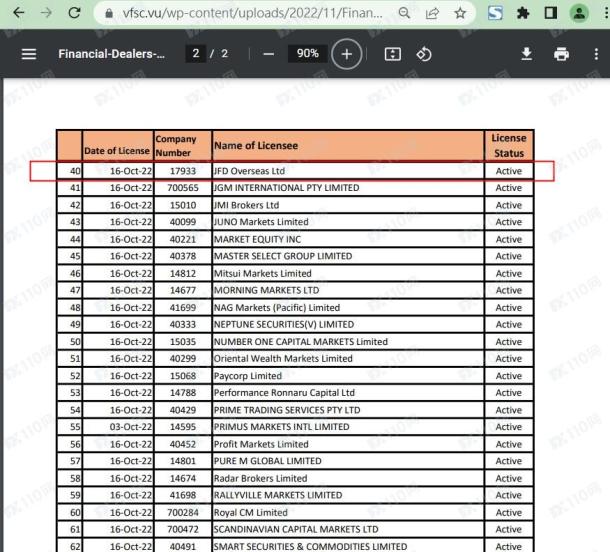Toggle the browser side panel
Image resolution: width=610 pixels, height=552 pixels.
click(x=550, y=13)
